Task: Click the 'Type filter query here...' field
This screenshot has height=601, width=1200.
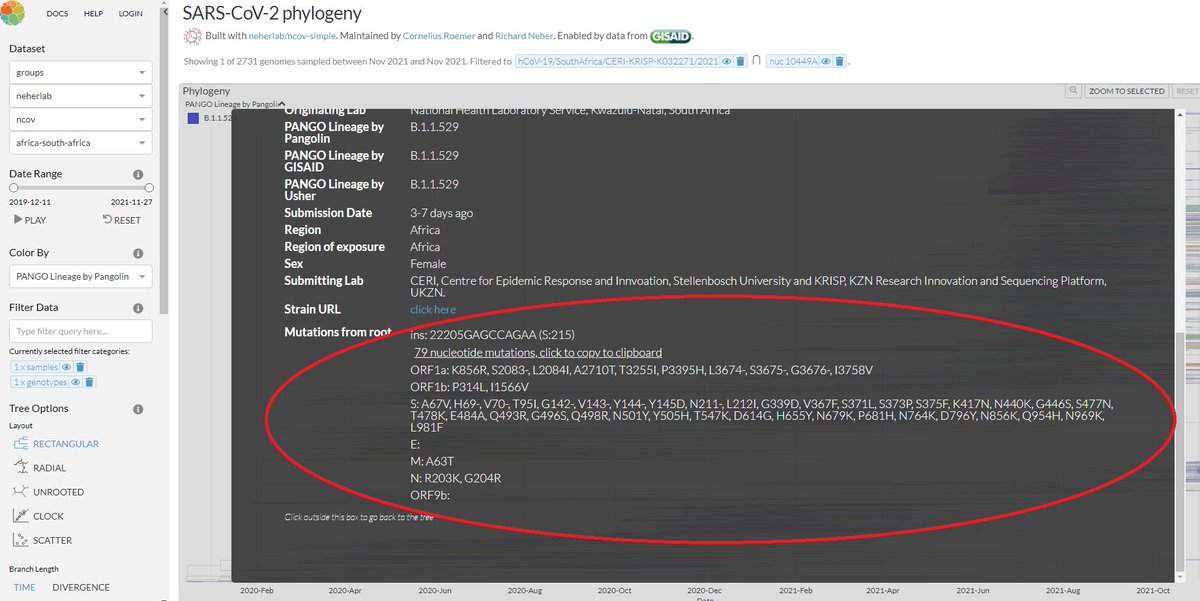Action: [x=81, y=331]
